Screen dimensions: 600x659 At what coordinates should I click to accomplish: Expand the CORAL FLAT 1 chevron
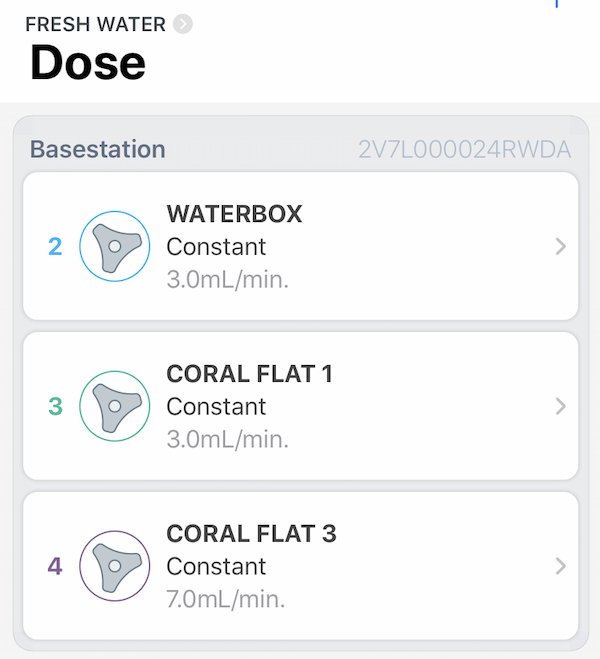pyautogui.click(x=561, y=406)
